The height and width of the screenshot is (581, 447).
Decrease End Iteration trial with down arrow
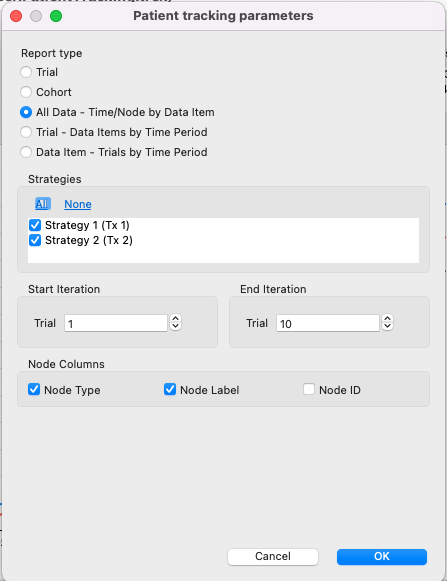click(388, 326)
